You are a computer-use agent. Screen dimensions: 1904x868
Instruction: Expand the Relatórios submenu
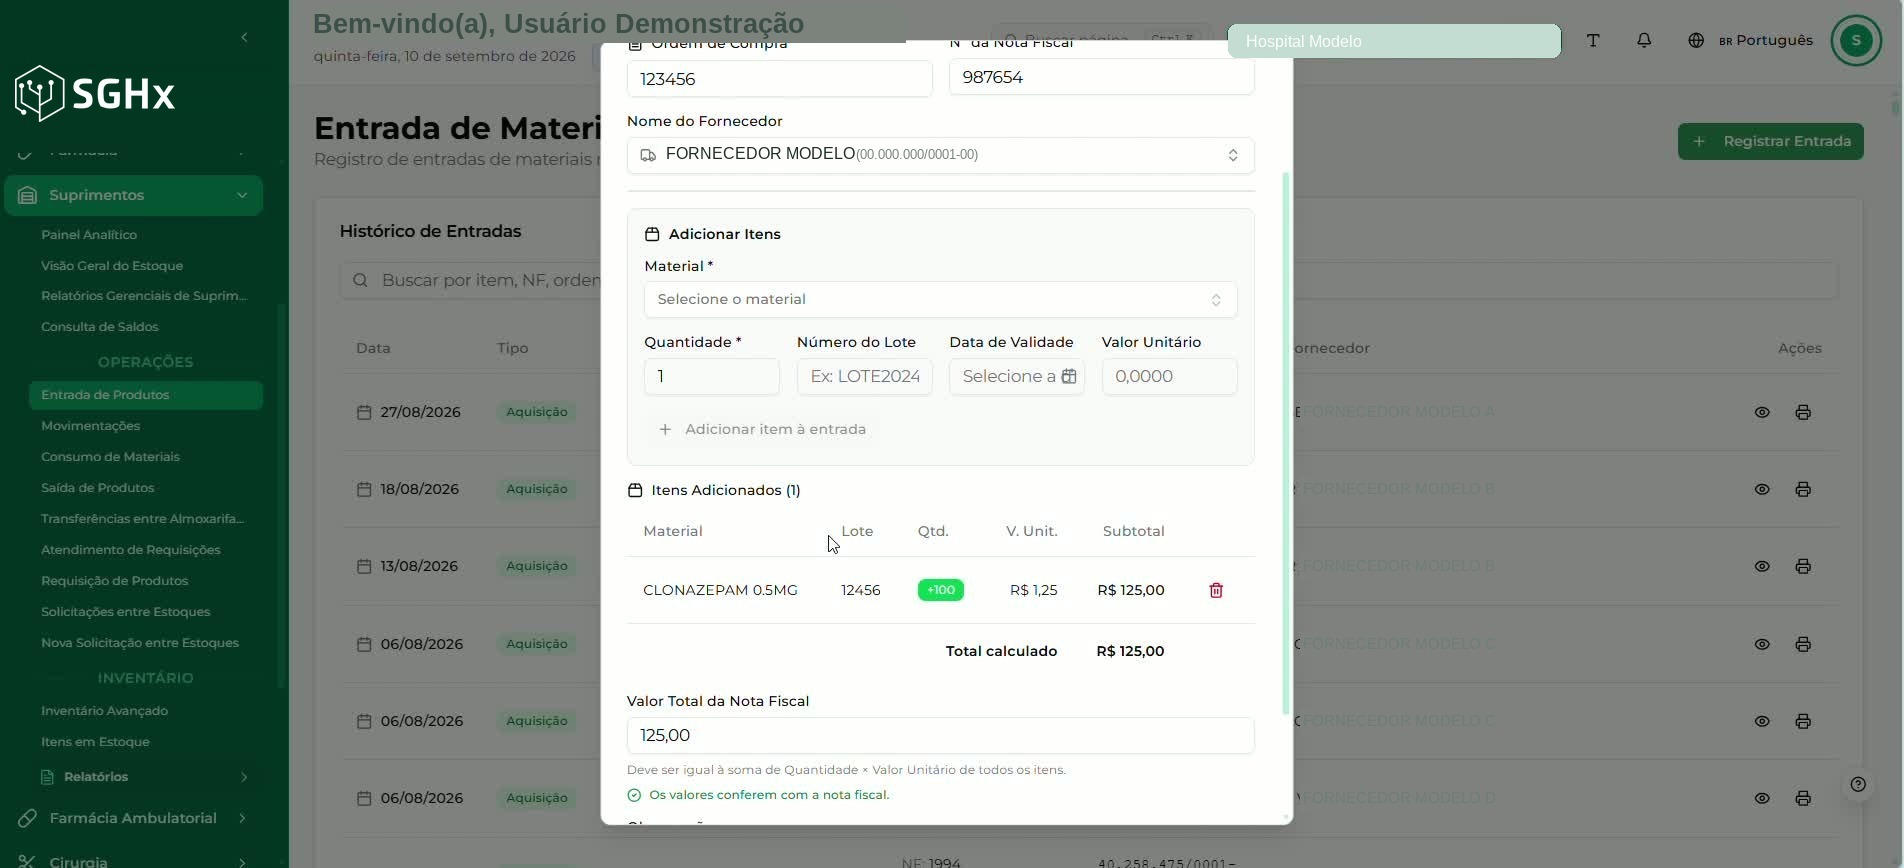tap(144, 777)
